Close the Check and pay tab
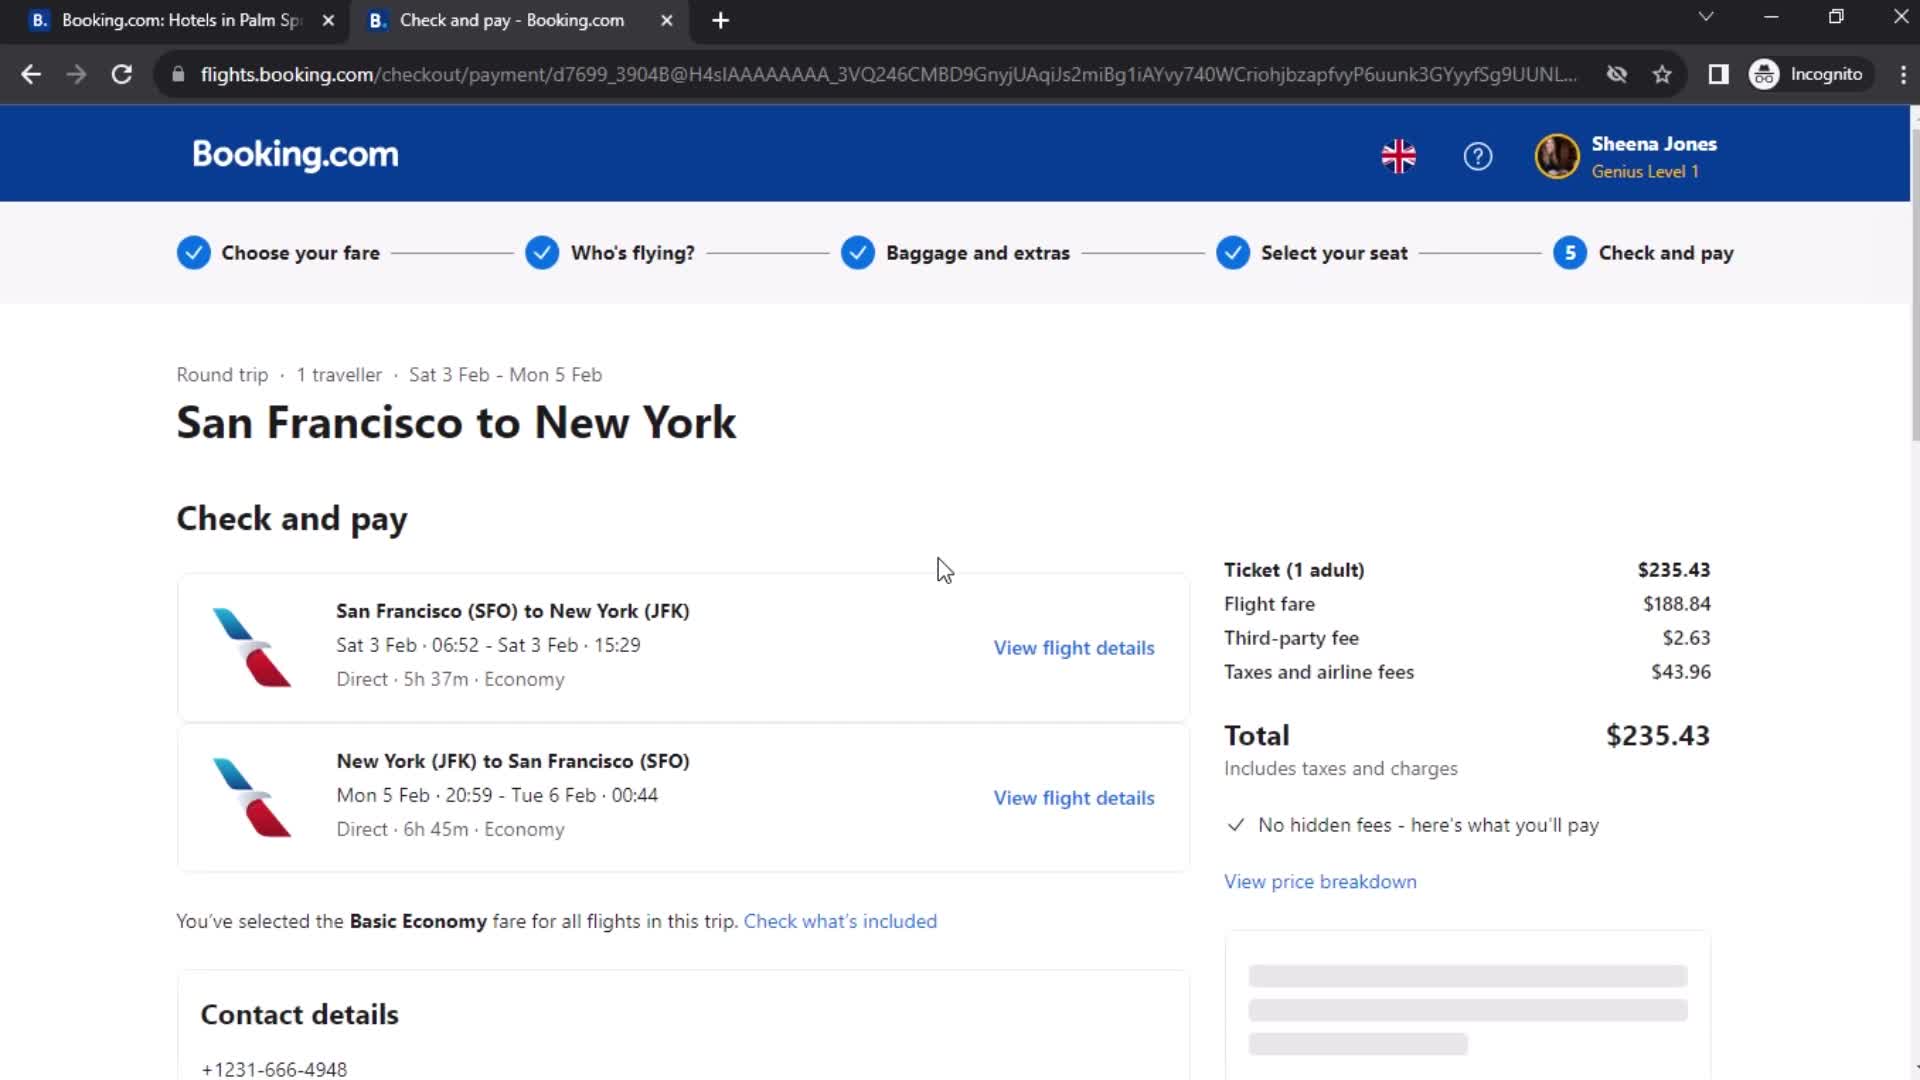This screenshot has height=1080, width=1920. 667,20
